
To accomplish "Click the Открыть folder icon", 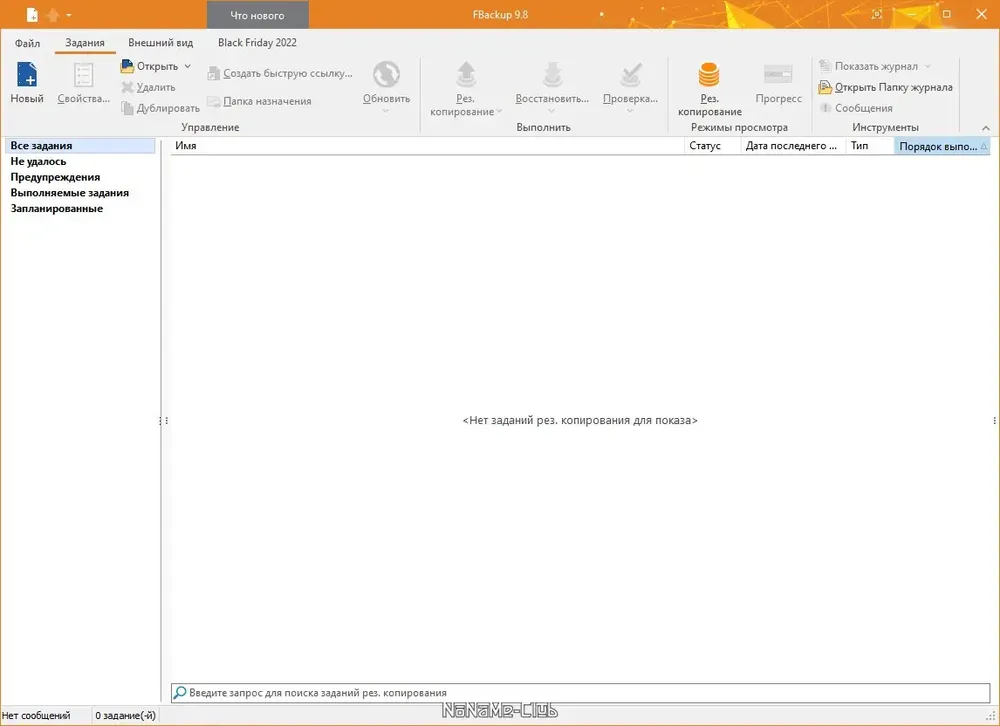I will [128, 66].
